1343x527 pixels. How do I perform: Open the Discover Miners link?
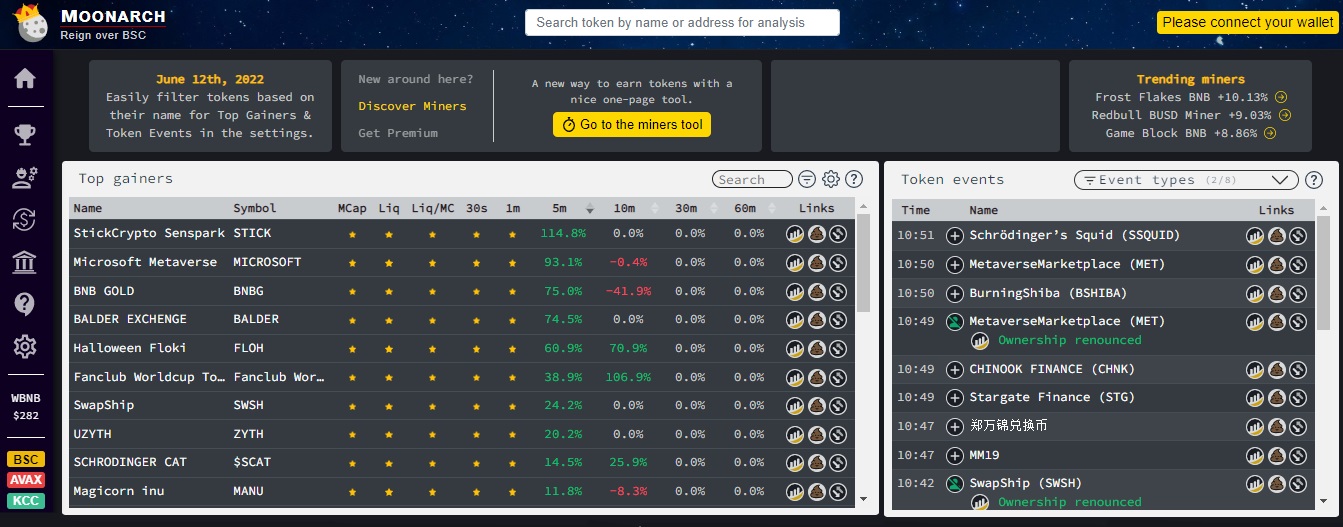coord(412,106)
